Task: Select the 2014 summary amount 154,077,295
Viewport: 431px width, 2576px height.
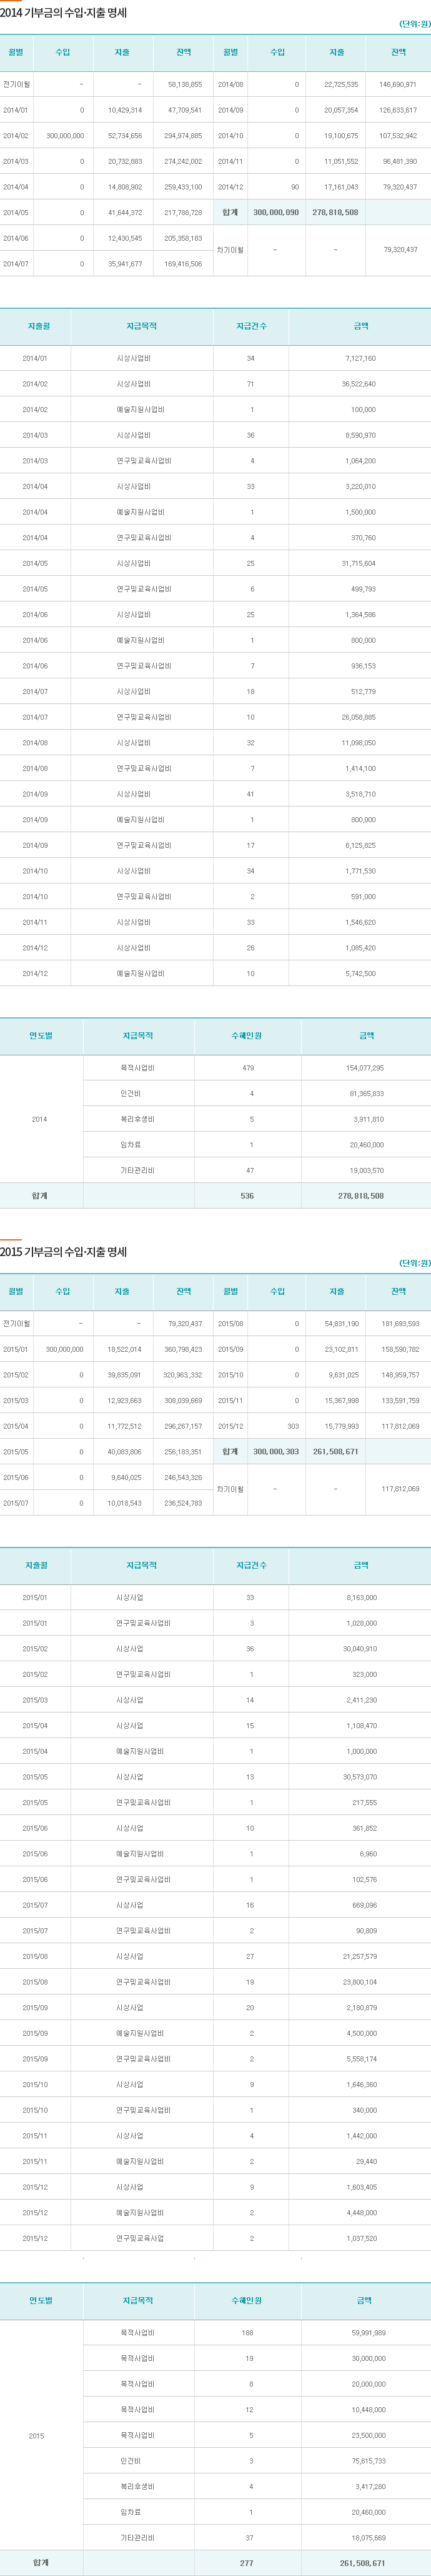Action: pyautogui.click(x=365, y=1068)
